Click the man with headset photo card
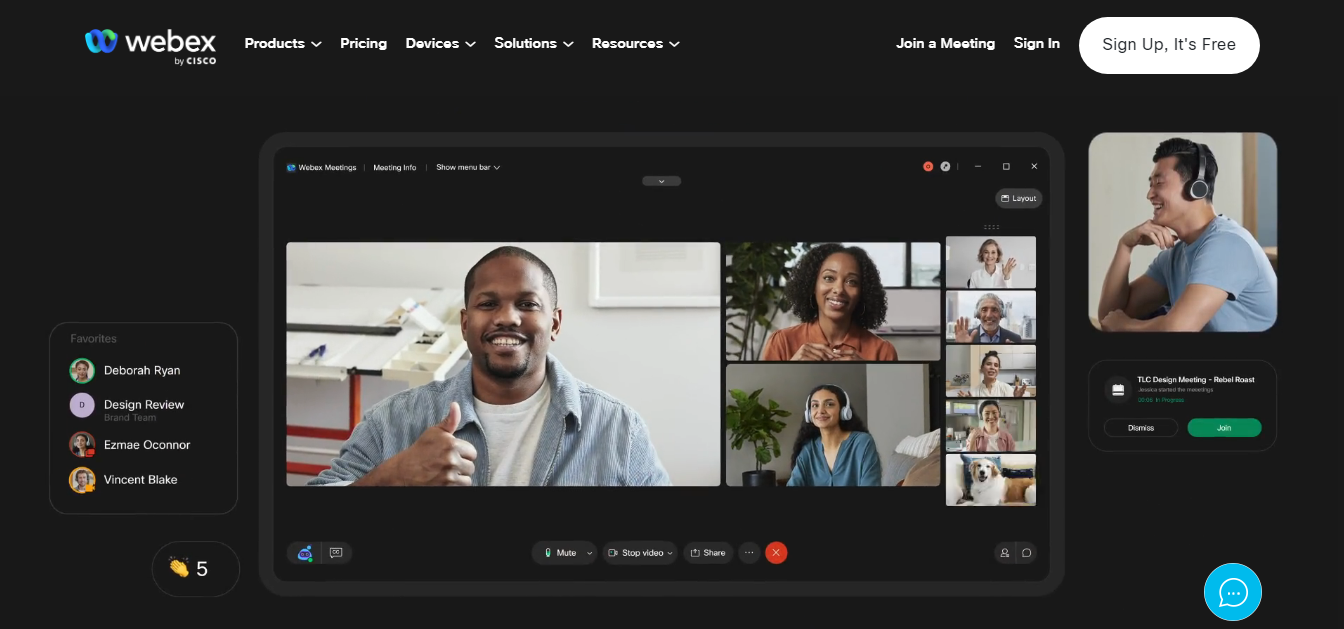This screenshot has height=629, width=1344. pos(1183,232)
